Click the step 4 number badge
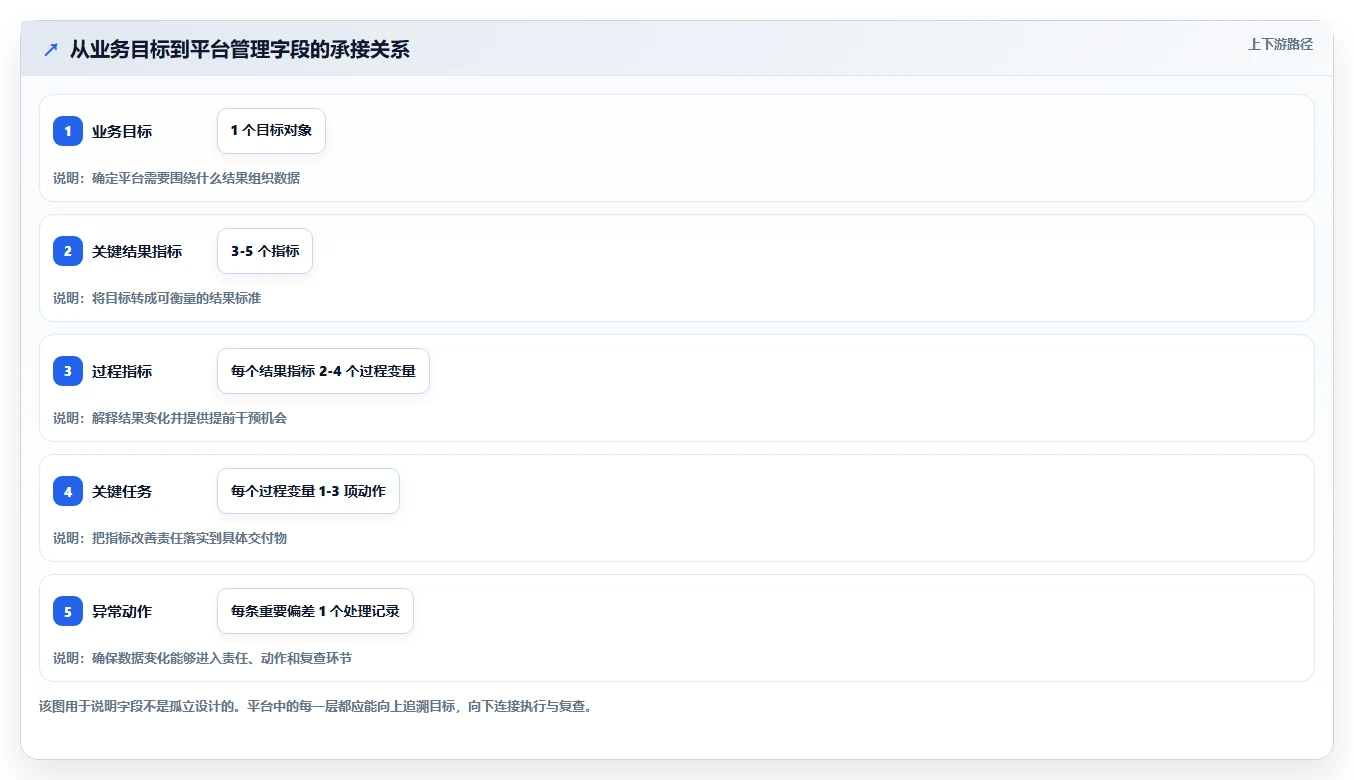 pyautogui.click(x=68, y=491)
